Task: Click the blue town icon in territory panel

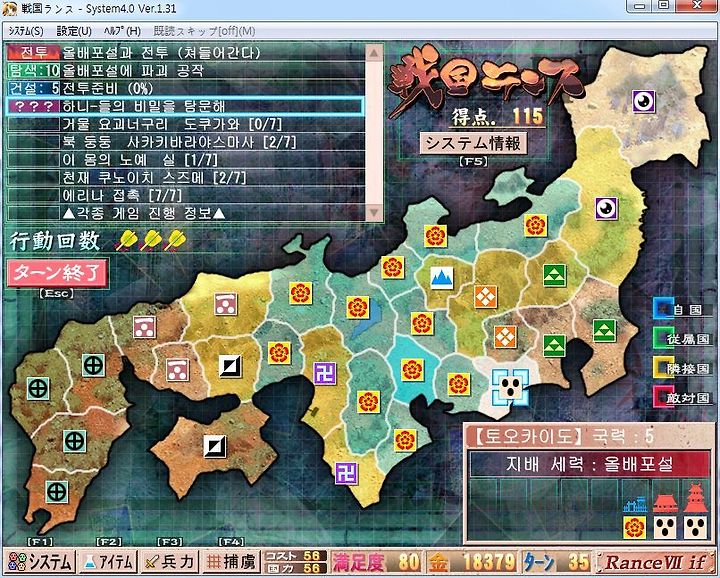Action: 635,505
